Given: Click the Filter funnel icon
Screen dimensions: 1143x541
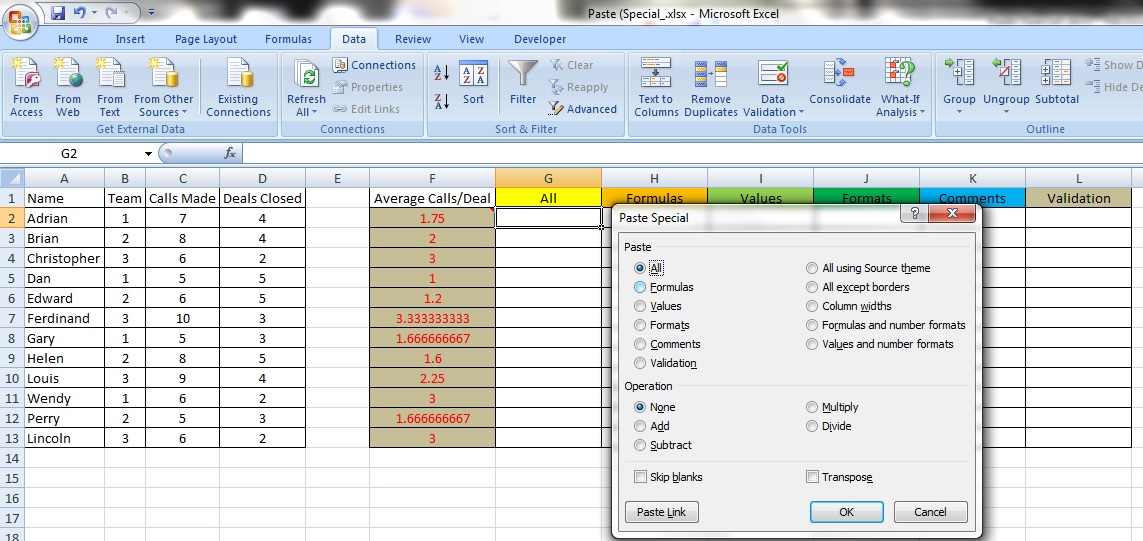Looking at the screenshot, I should pos(523,75).
